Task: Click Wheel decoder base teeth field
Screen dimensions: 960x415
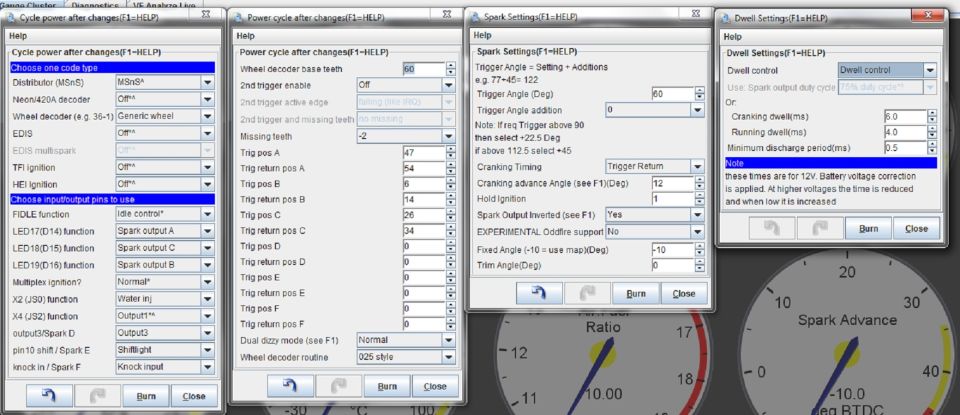Action: click(x=424, y=69)
